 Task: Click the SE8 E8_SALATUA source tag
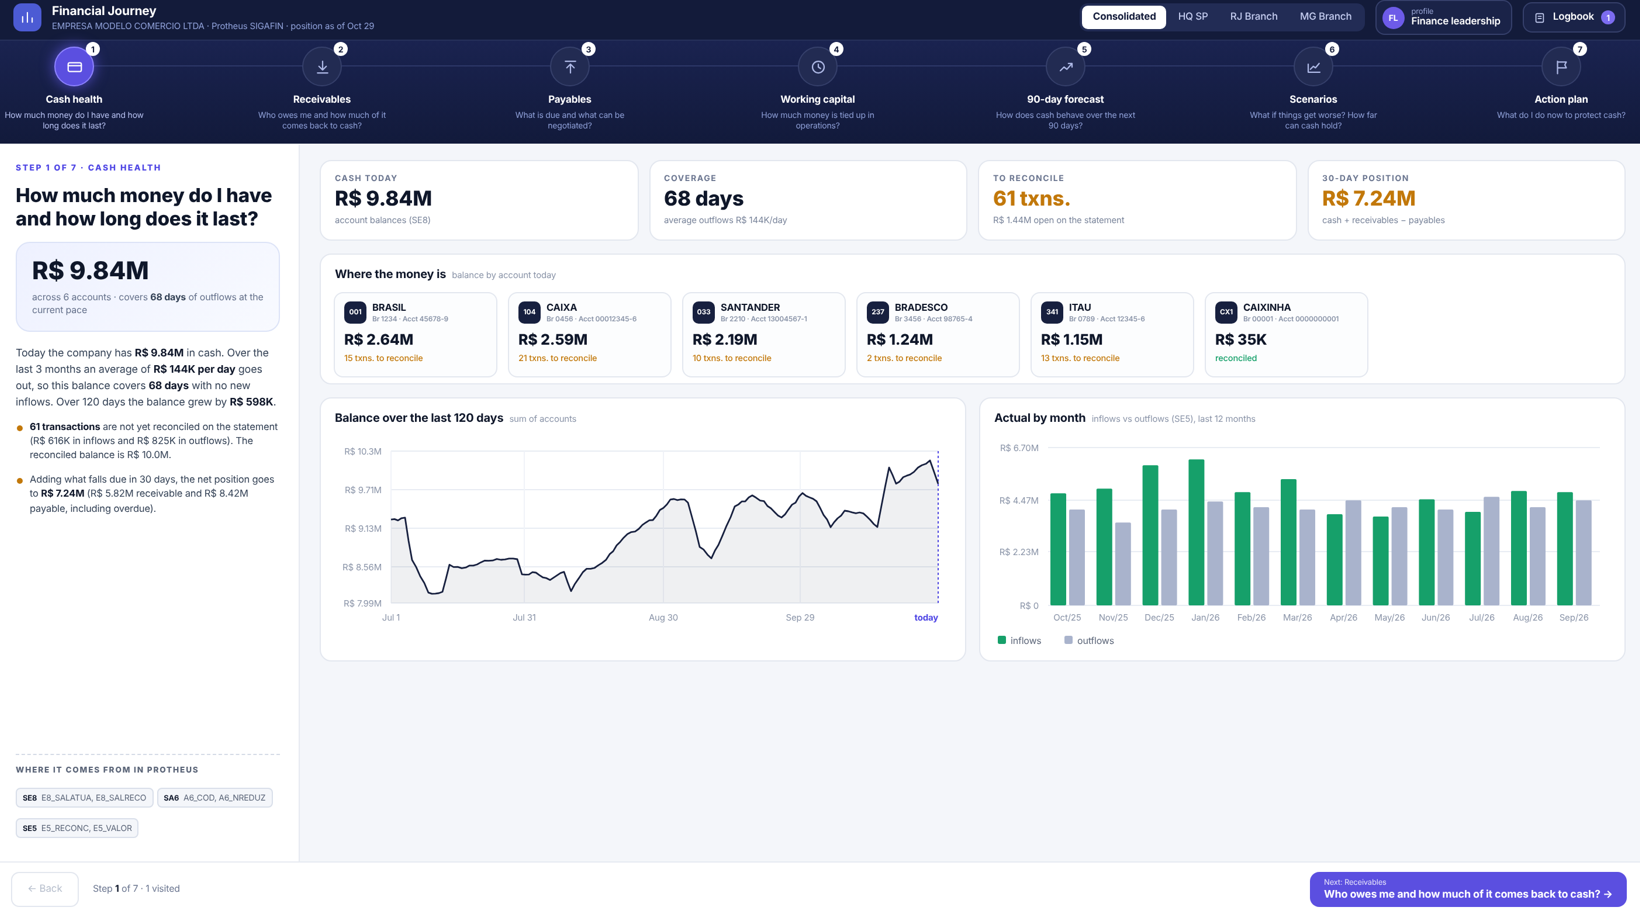[84, 798]
